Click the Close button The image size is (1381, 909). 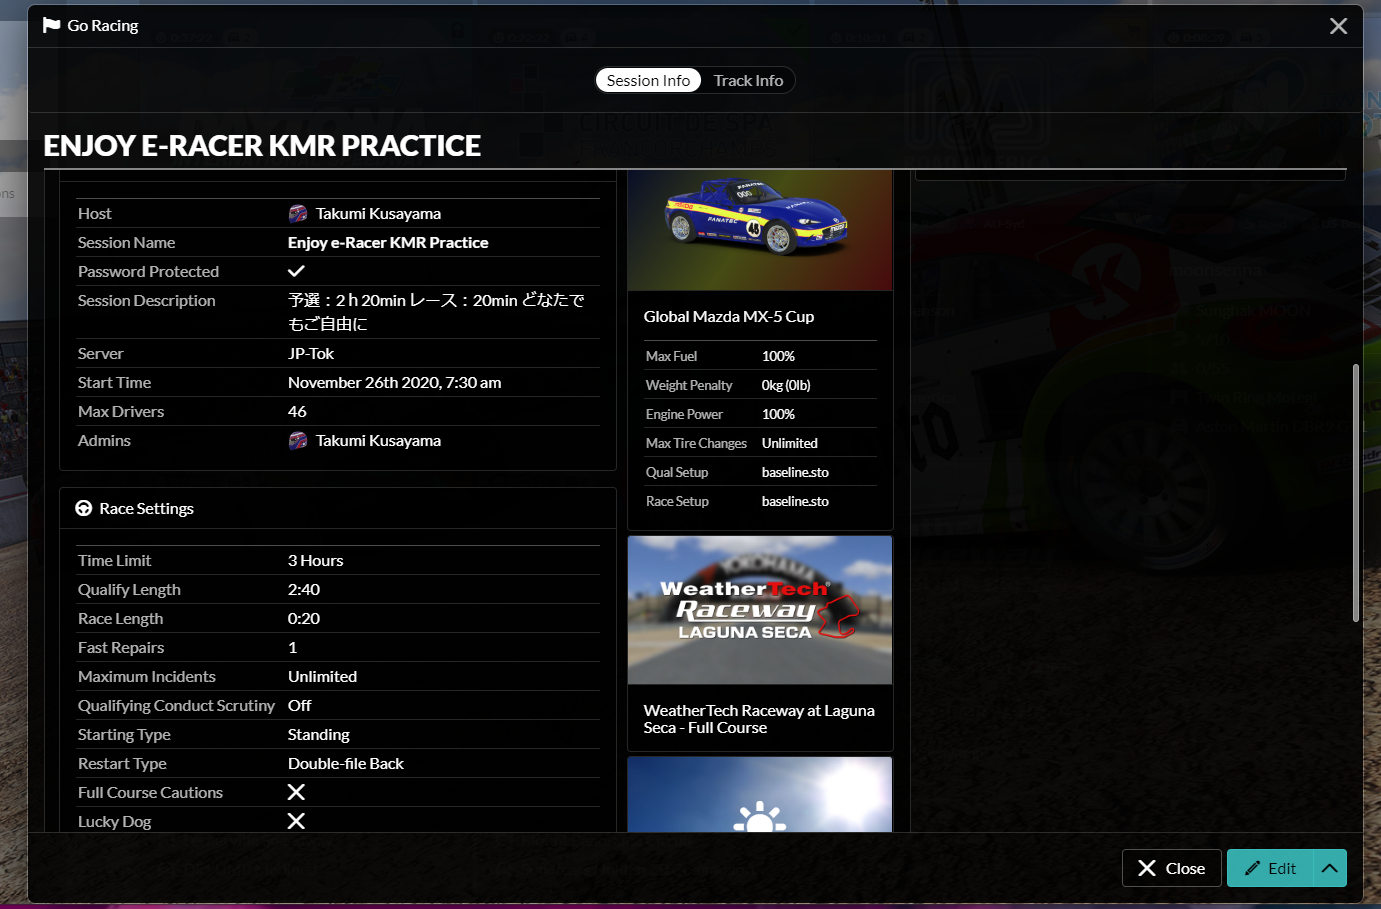pyautogui.click(x=1172, y=868)
